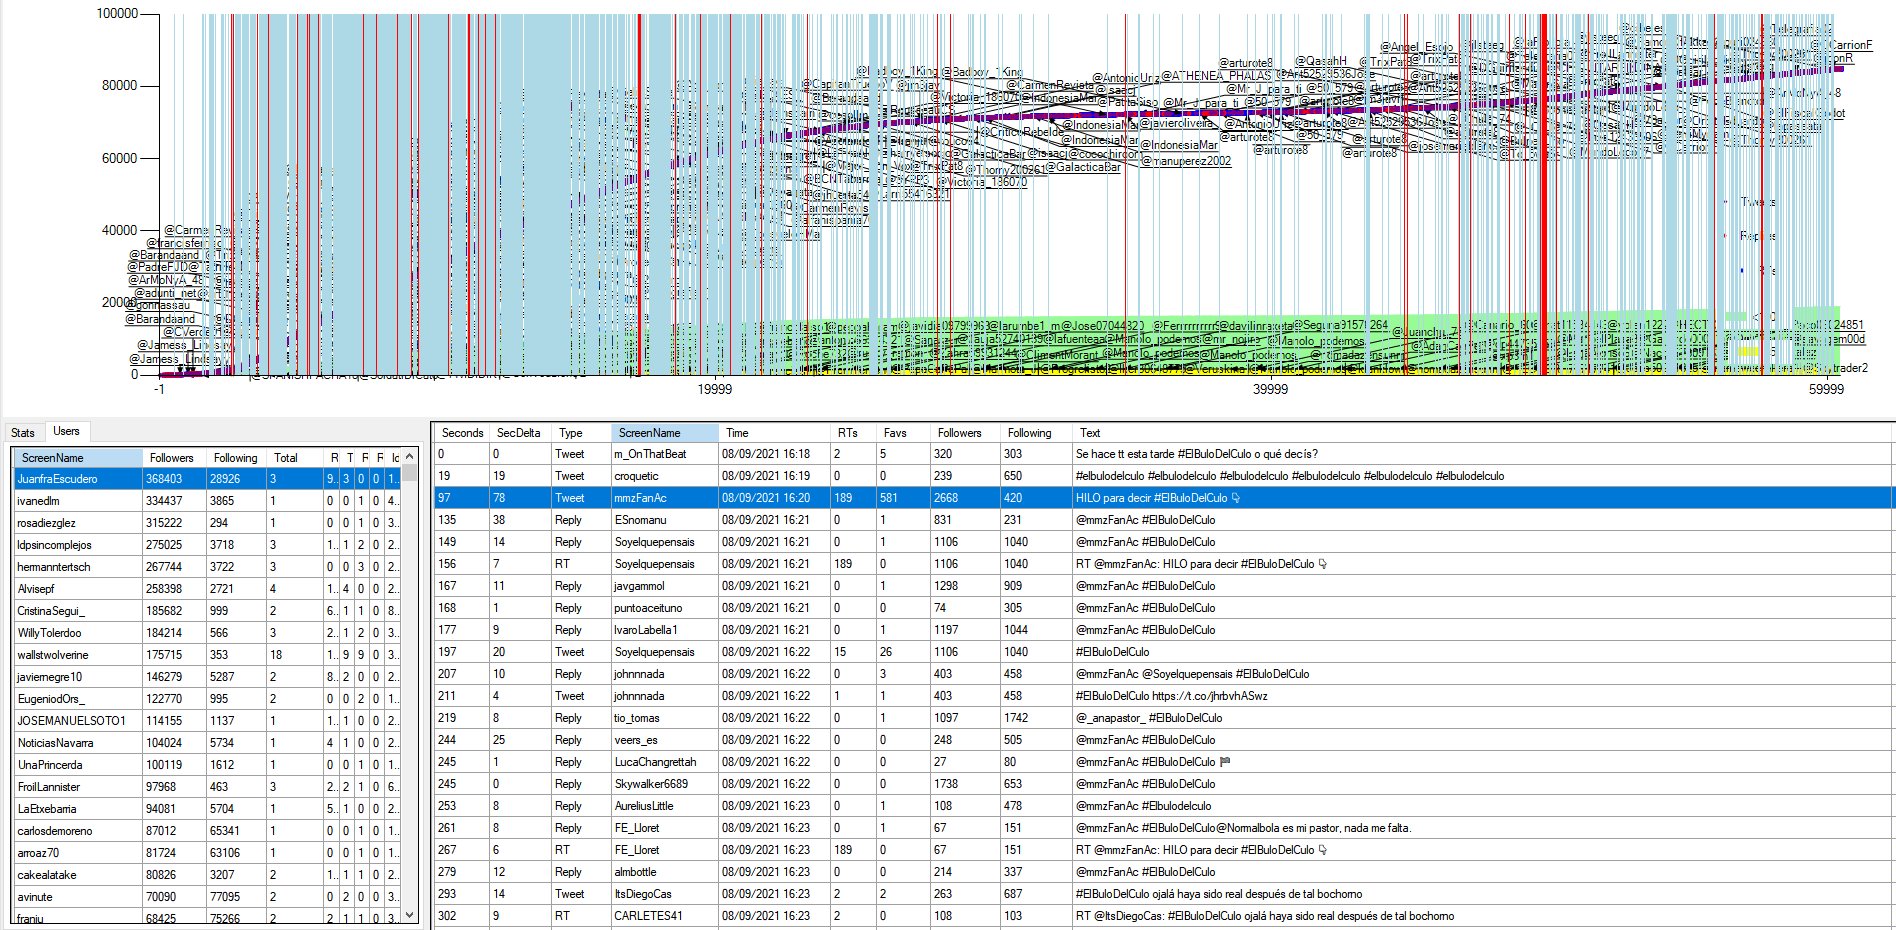Select the wallstwolverine user row
Screen dimensions: 1896x930
[x=207, y=655]
